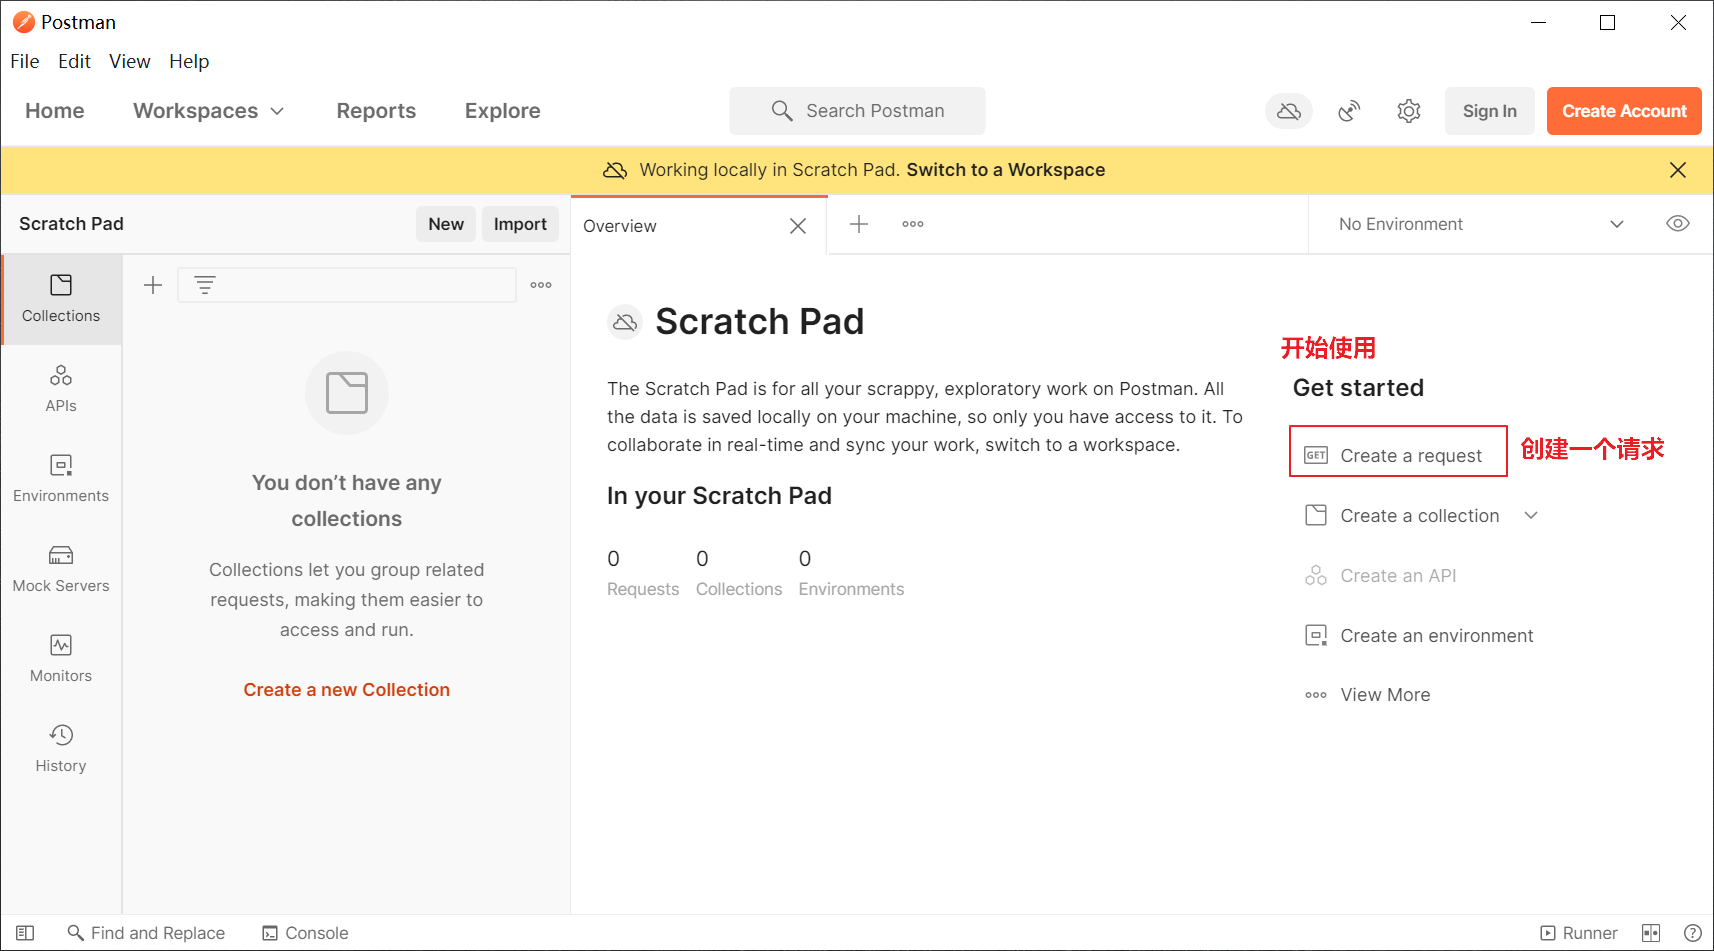1714x951 pixels.
Task: Open the Monitors sidebar section
Action: 61,658
